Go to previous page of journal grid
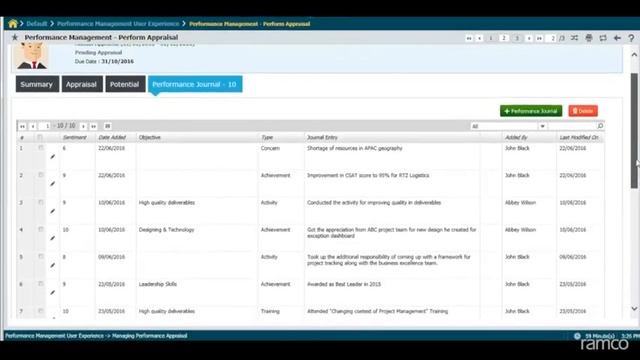This screenshot has width=640, height=360. click(x=33, y=126)
